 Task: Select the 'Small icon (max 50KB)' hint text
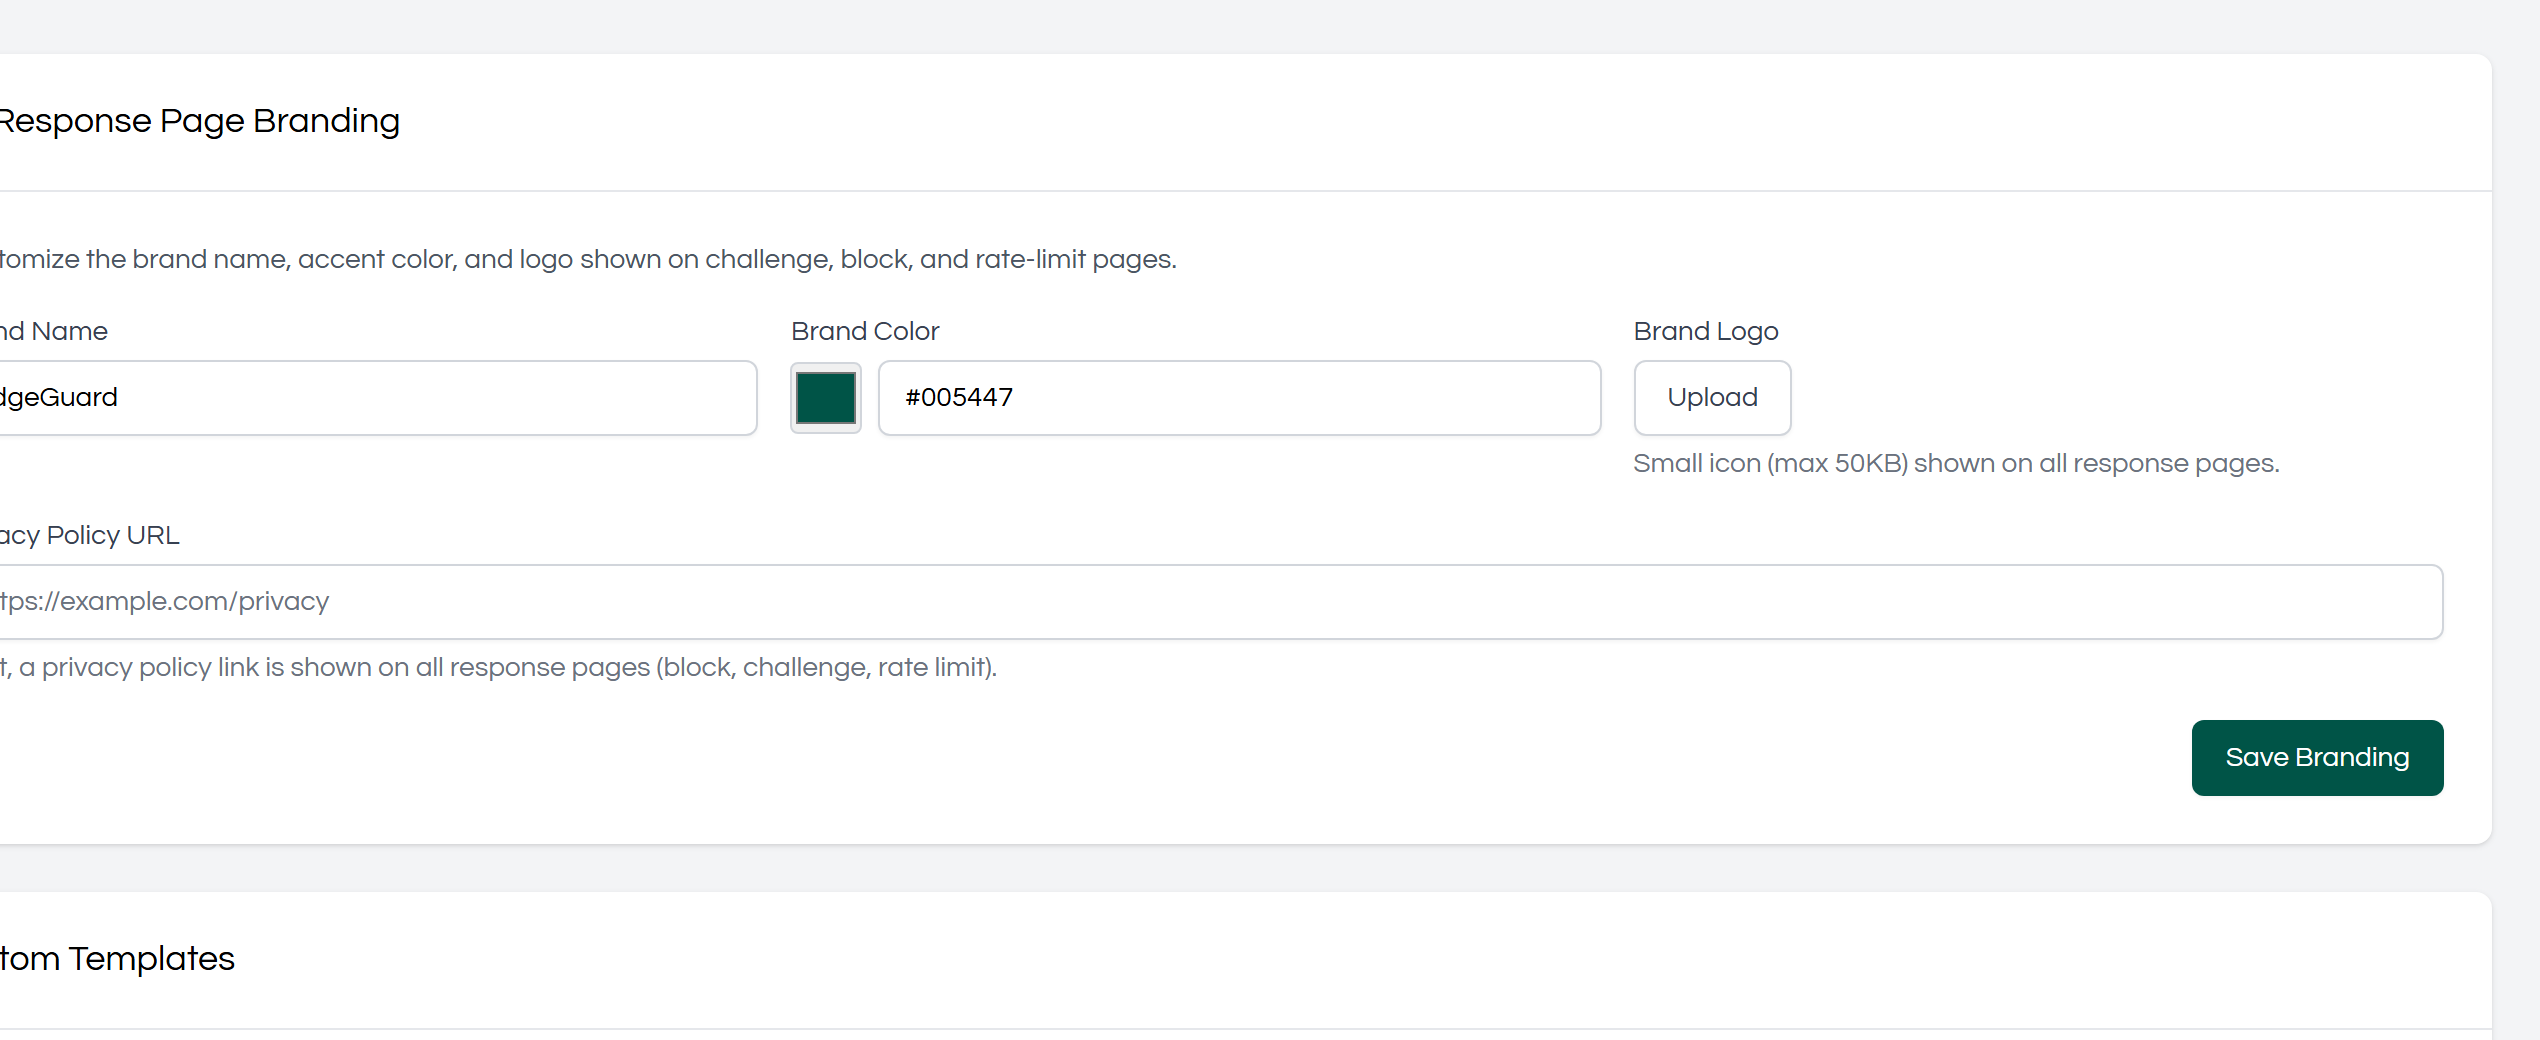tap(1956, 464)
